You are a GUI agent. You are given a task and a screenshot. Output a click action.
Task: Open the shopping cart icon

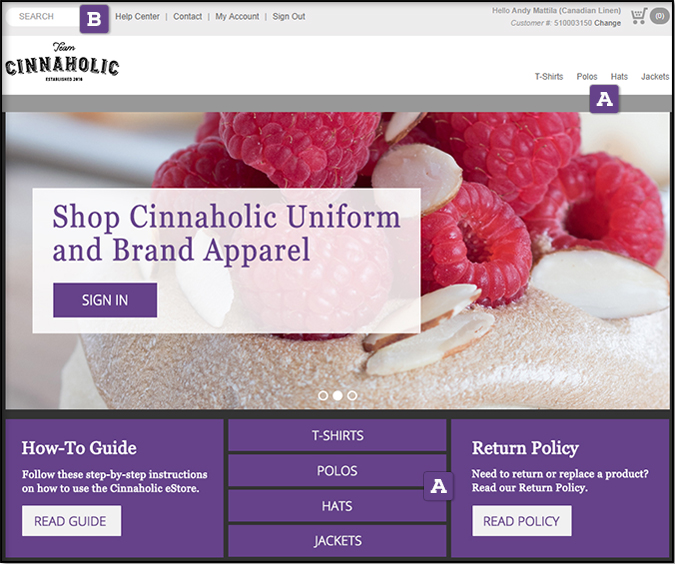point(638,17)
